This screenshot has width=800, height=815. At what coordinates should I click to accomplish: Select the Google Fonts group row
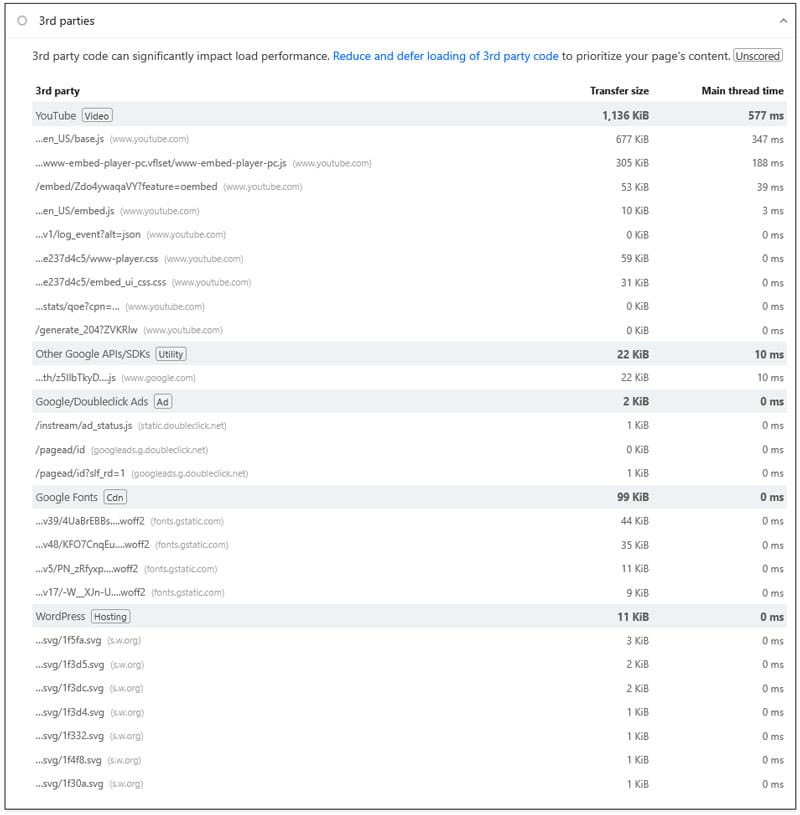click(66, 496)
